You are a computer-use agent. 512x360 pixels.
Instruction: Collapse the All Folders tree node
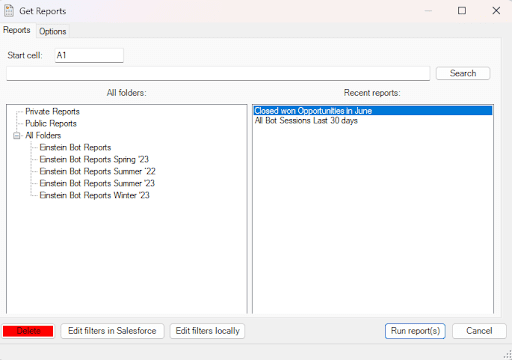point(16,136)
